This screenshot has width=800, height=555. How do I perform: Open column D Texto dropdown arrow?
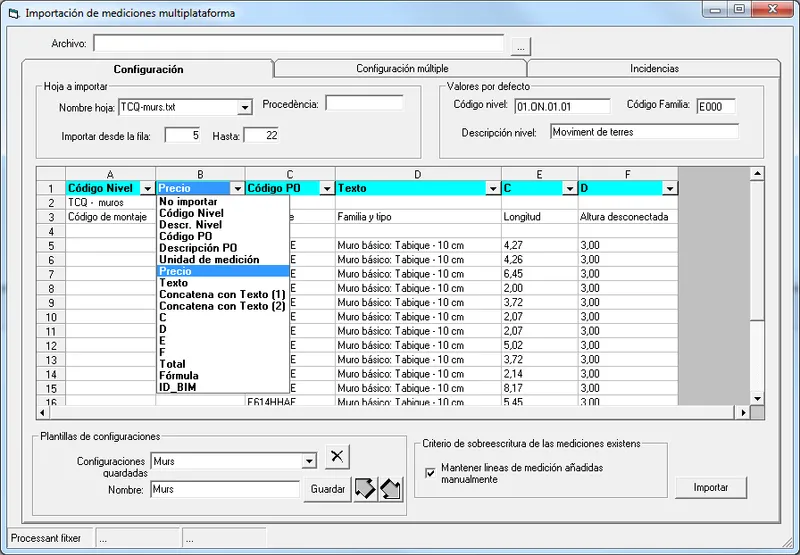tap(493, 189)
